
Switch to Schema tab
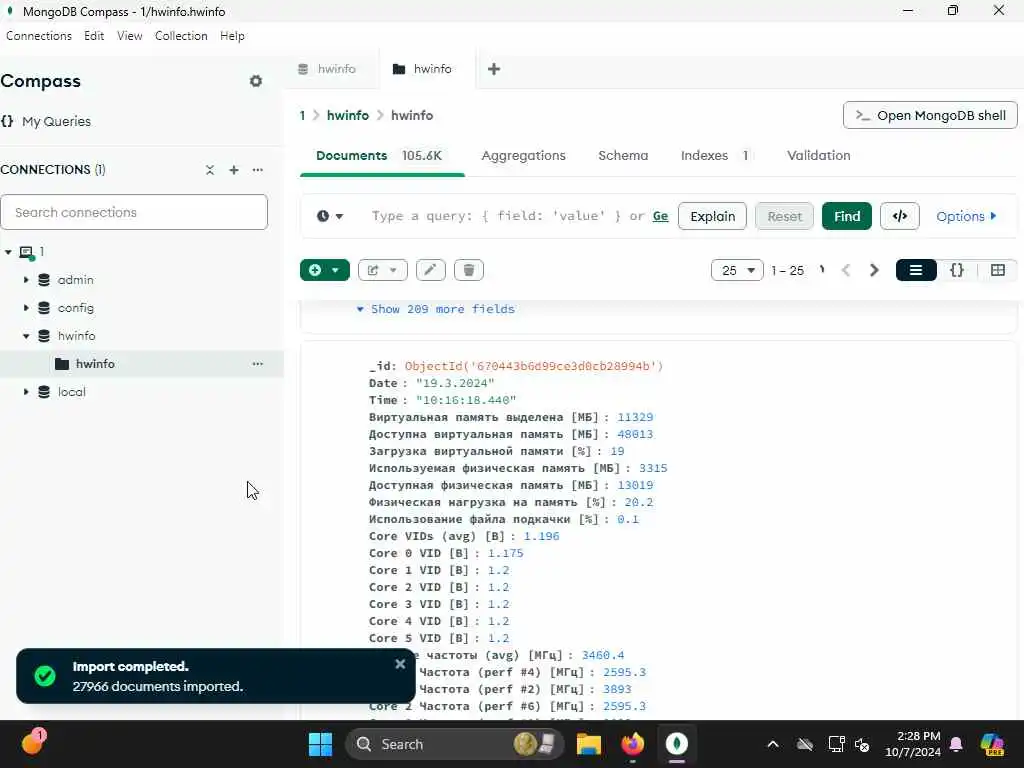[623, 155]
